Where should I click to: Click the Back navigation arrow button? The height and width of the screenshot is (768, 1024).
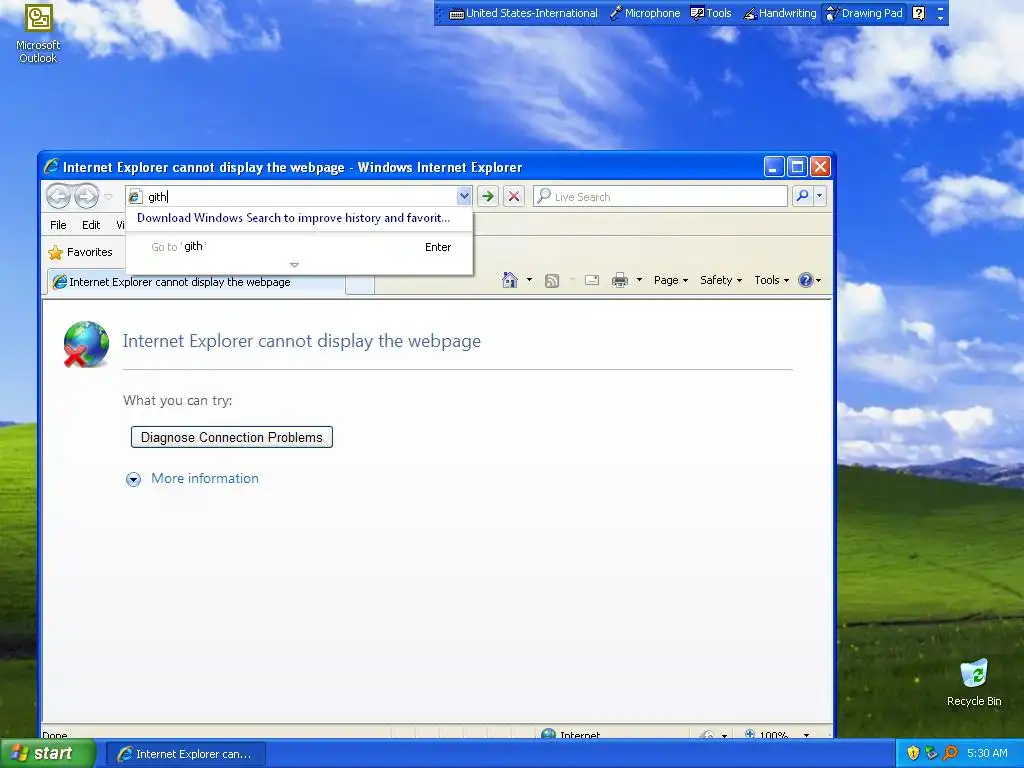click(58, 196)
